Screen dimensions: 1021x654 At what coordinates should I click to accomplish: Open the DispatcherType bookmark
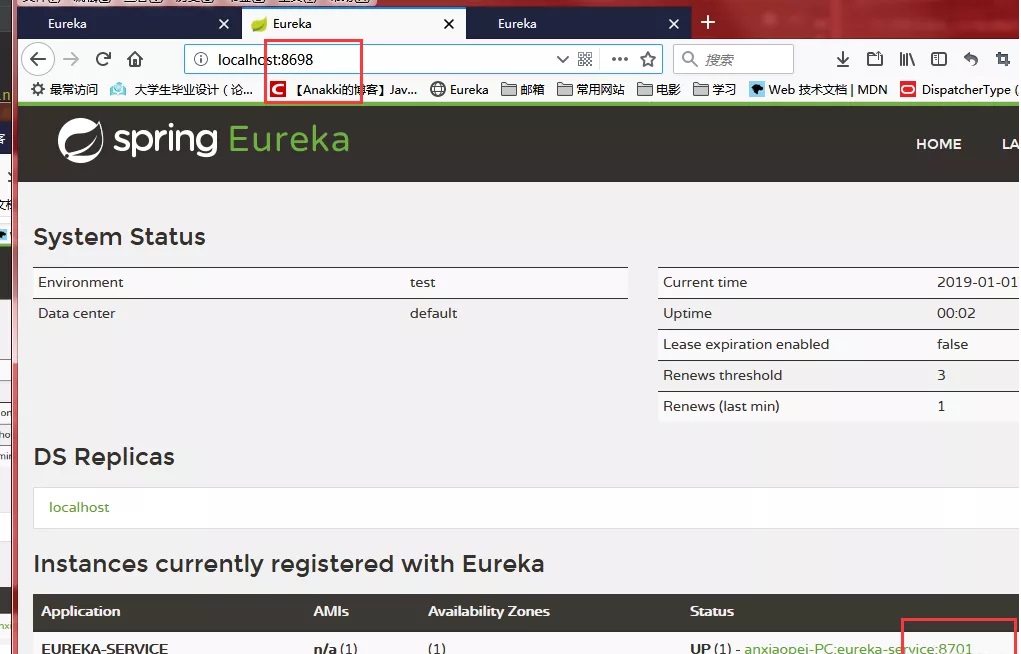pos(958,89)
